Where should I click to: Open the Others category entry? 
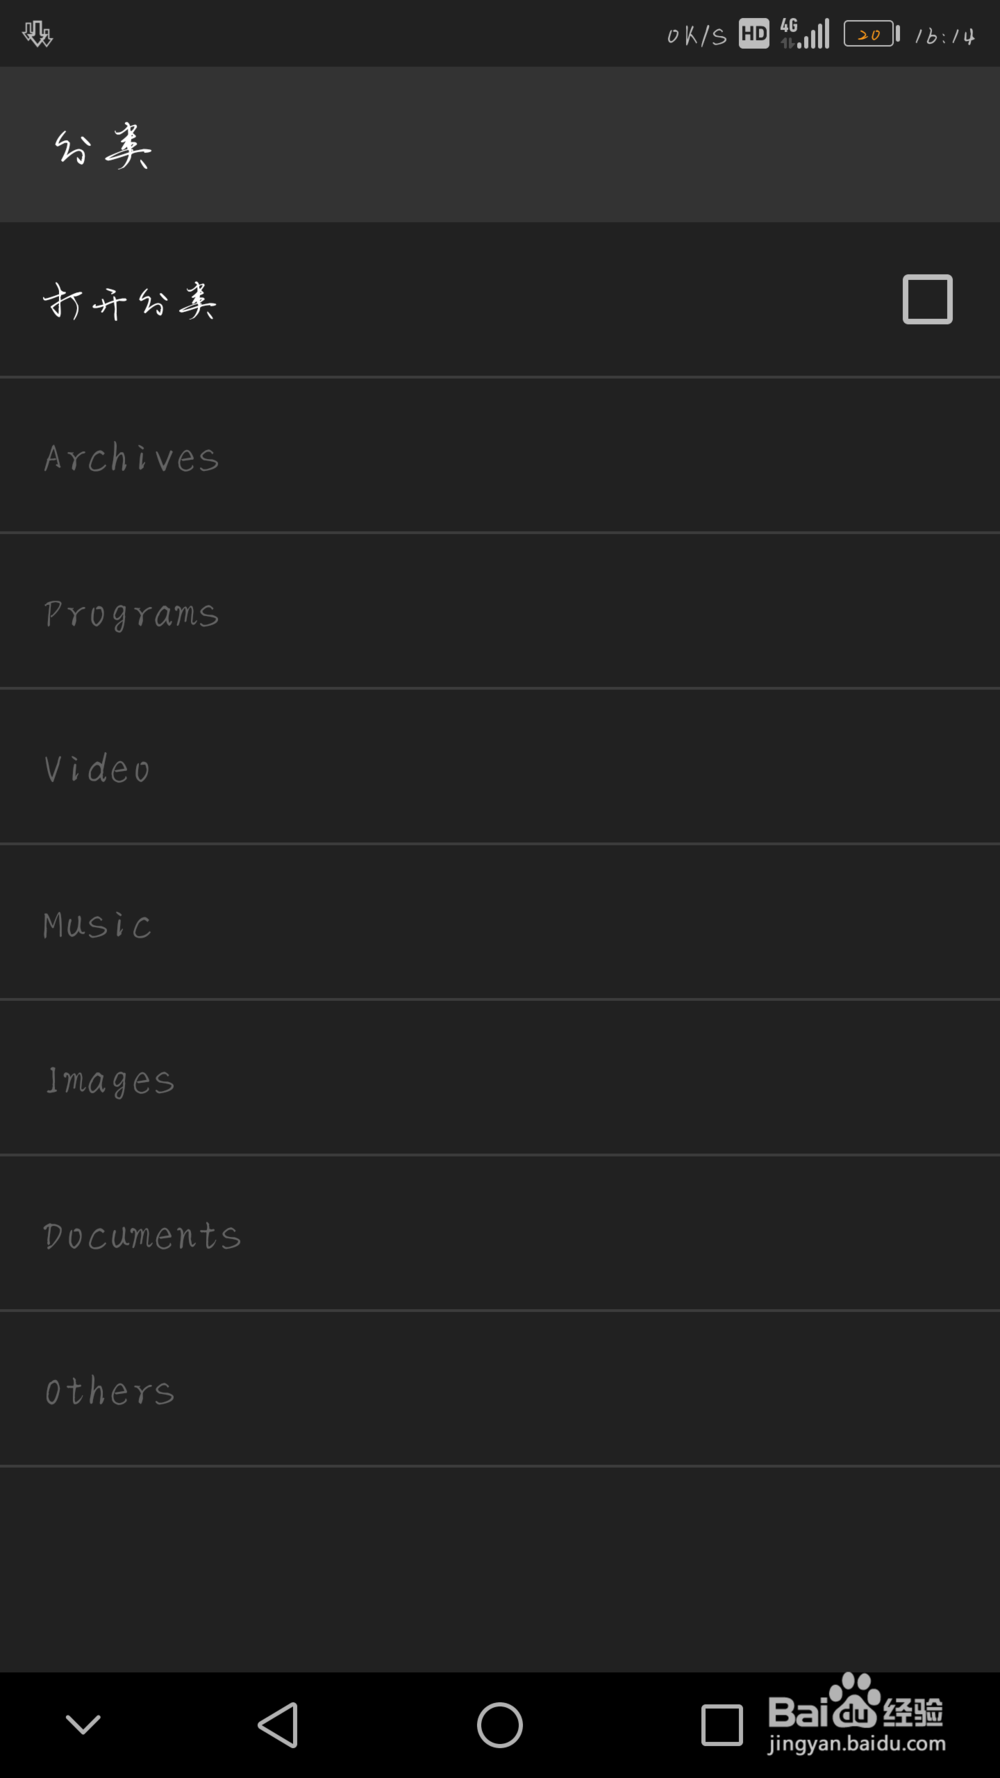(500, 1389)
